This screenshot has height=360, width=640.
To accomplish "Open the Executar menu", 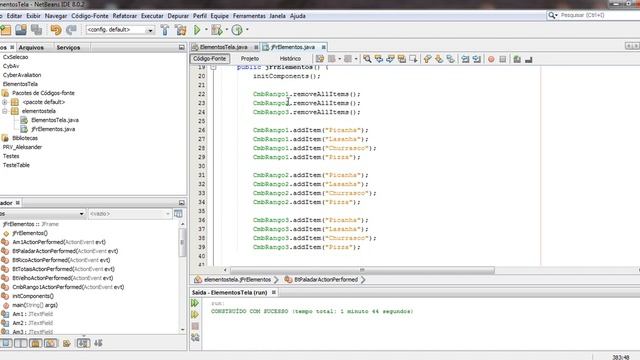I will [152, 16].
